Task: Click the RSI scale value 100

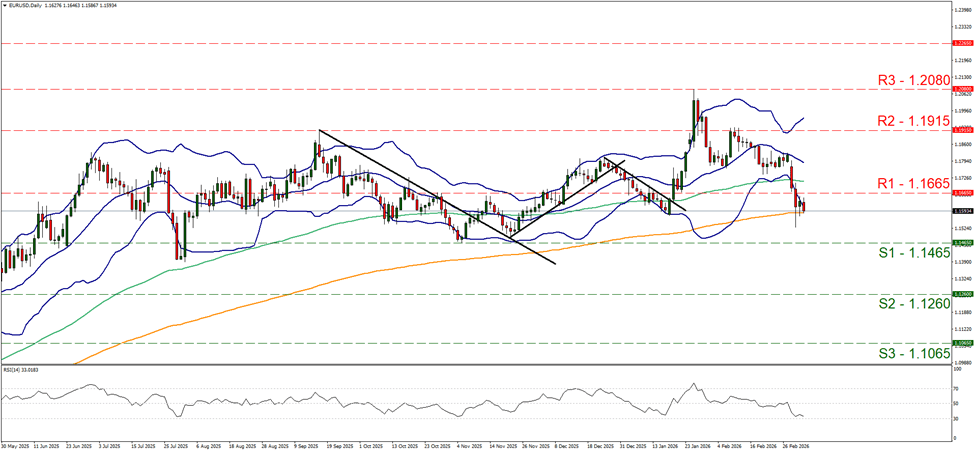Action: tap(958, 369)
